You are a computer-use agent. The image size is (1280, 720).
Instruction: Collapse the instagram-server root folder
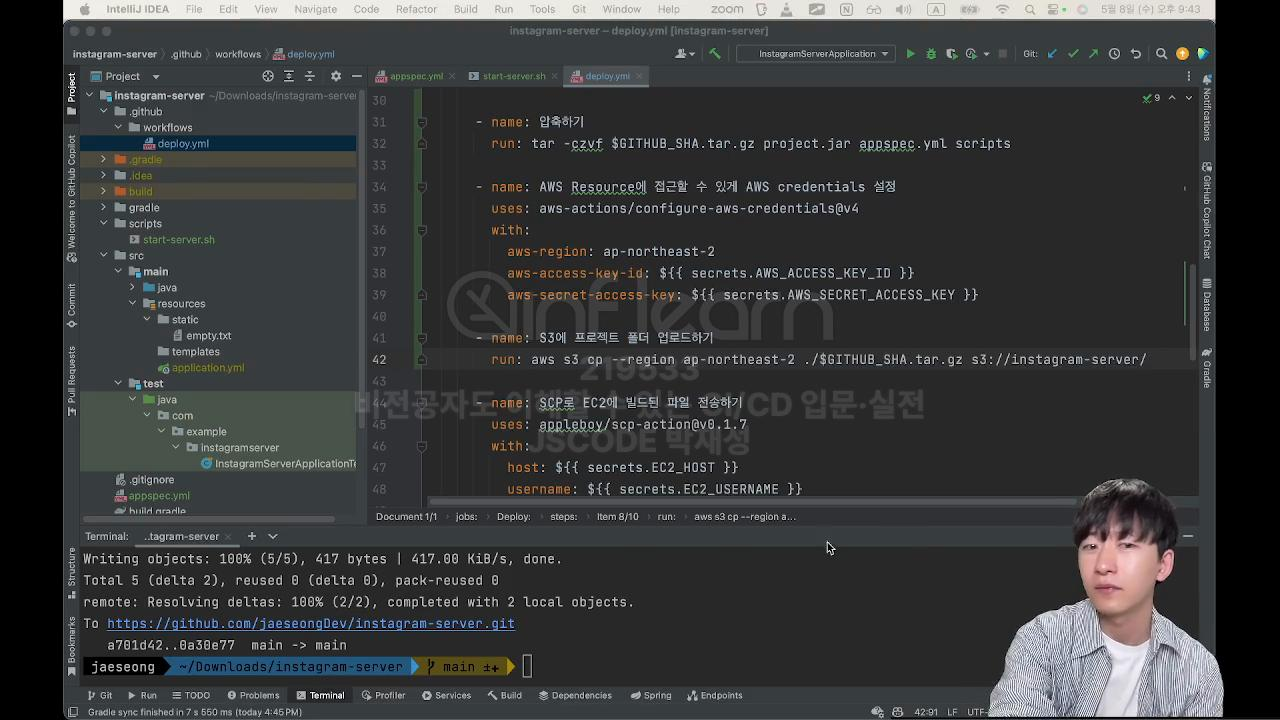tap(89, 96)
